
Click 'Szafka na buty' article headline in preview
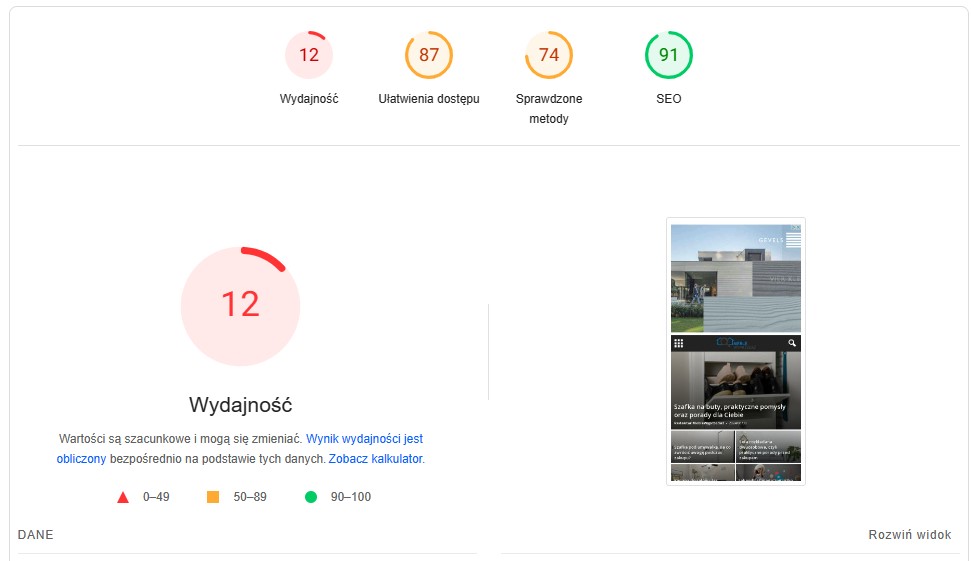coord(730,411)
